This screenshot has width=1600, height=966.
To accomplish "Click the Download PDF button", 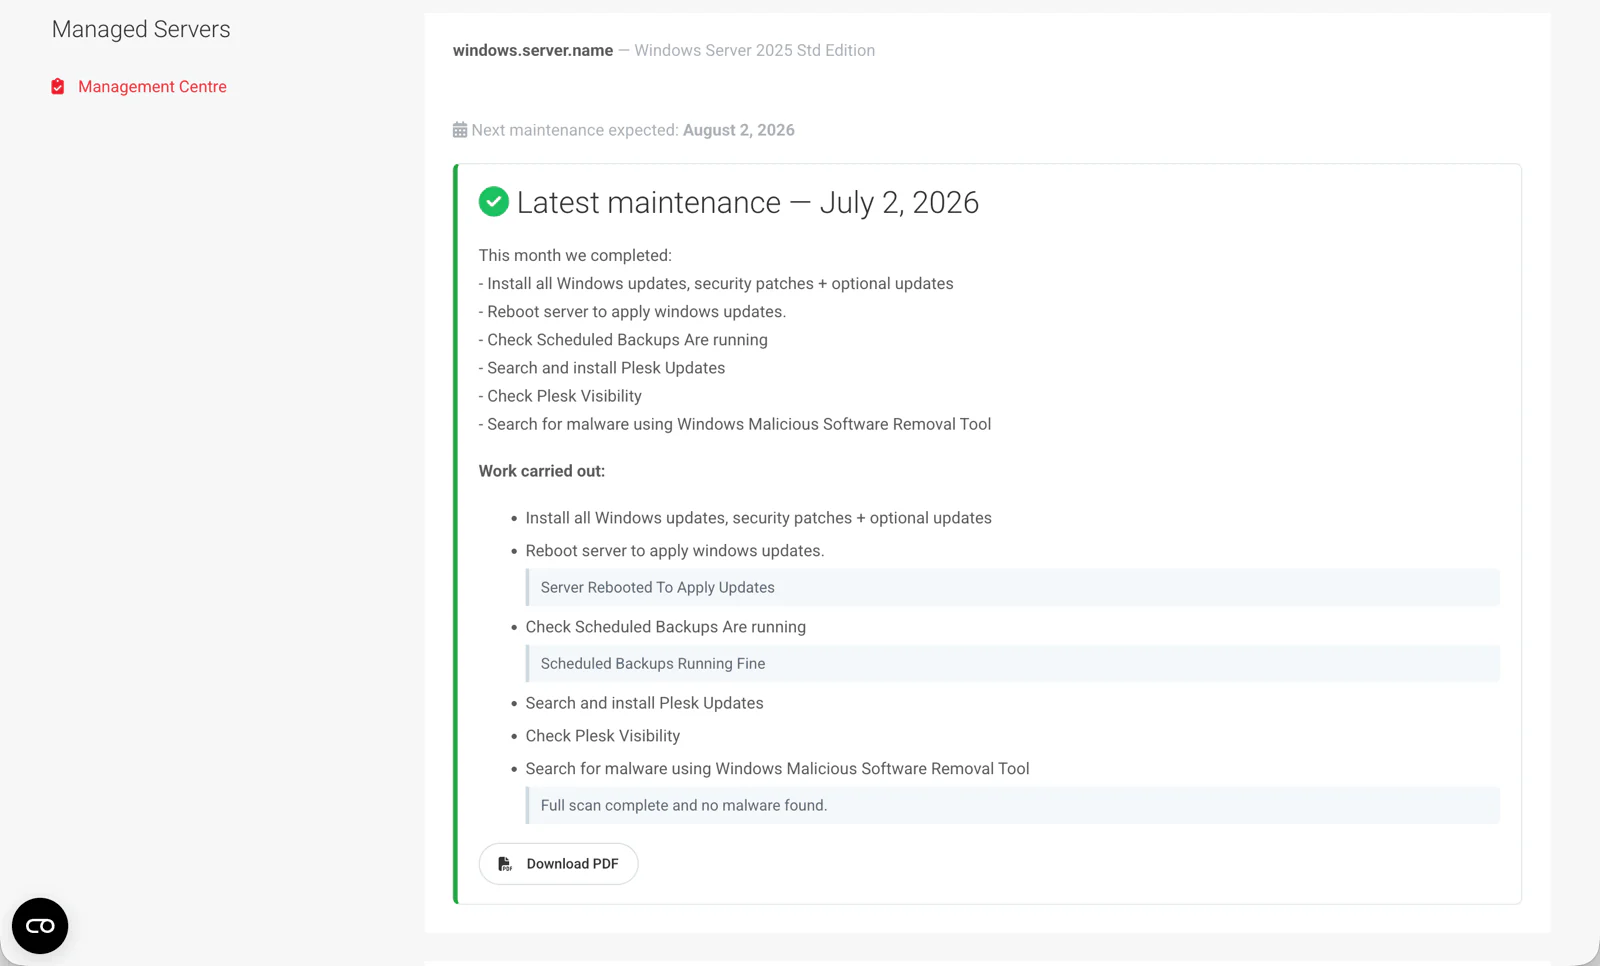I will click(558, 864).
